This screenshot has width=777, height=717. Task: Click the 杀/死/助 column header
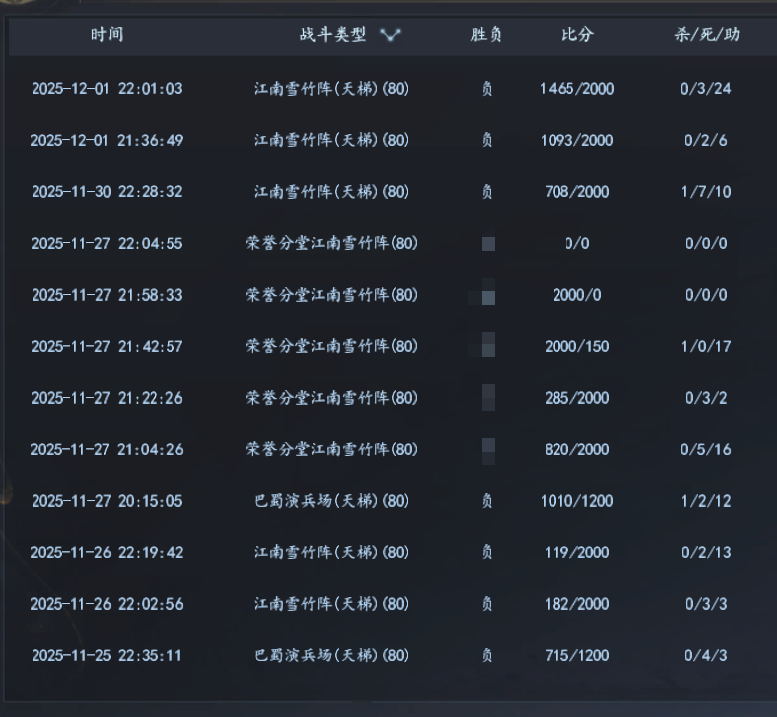point(707,35)
